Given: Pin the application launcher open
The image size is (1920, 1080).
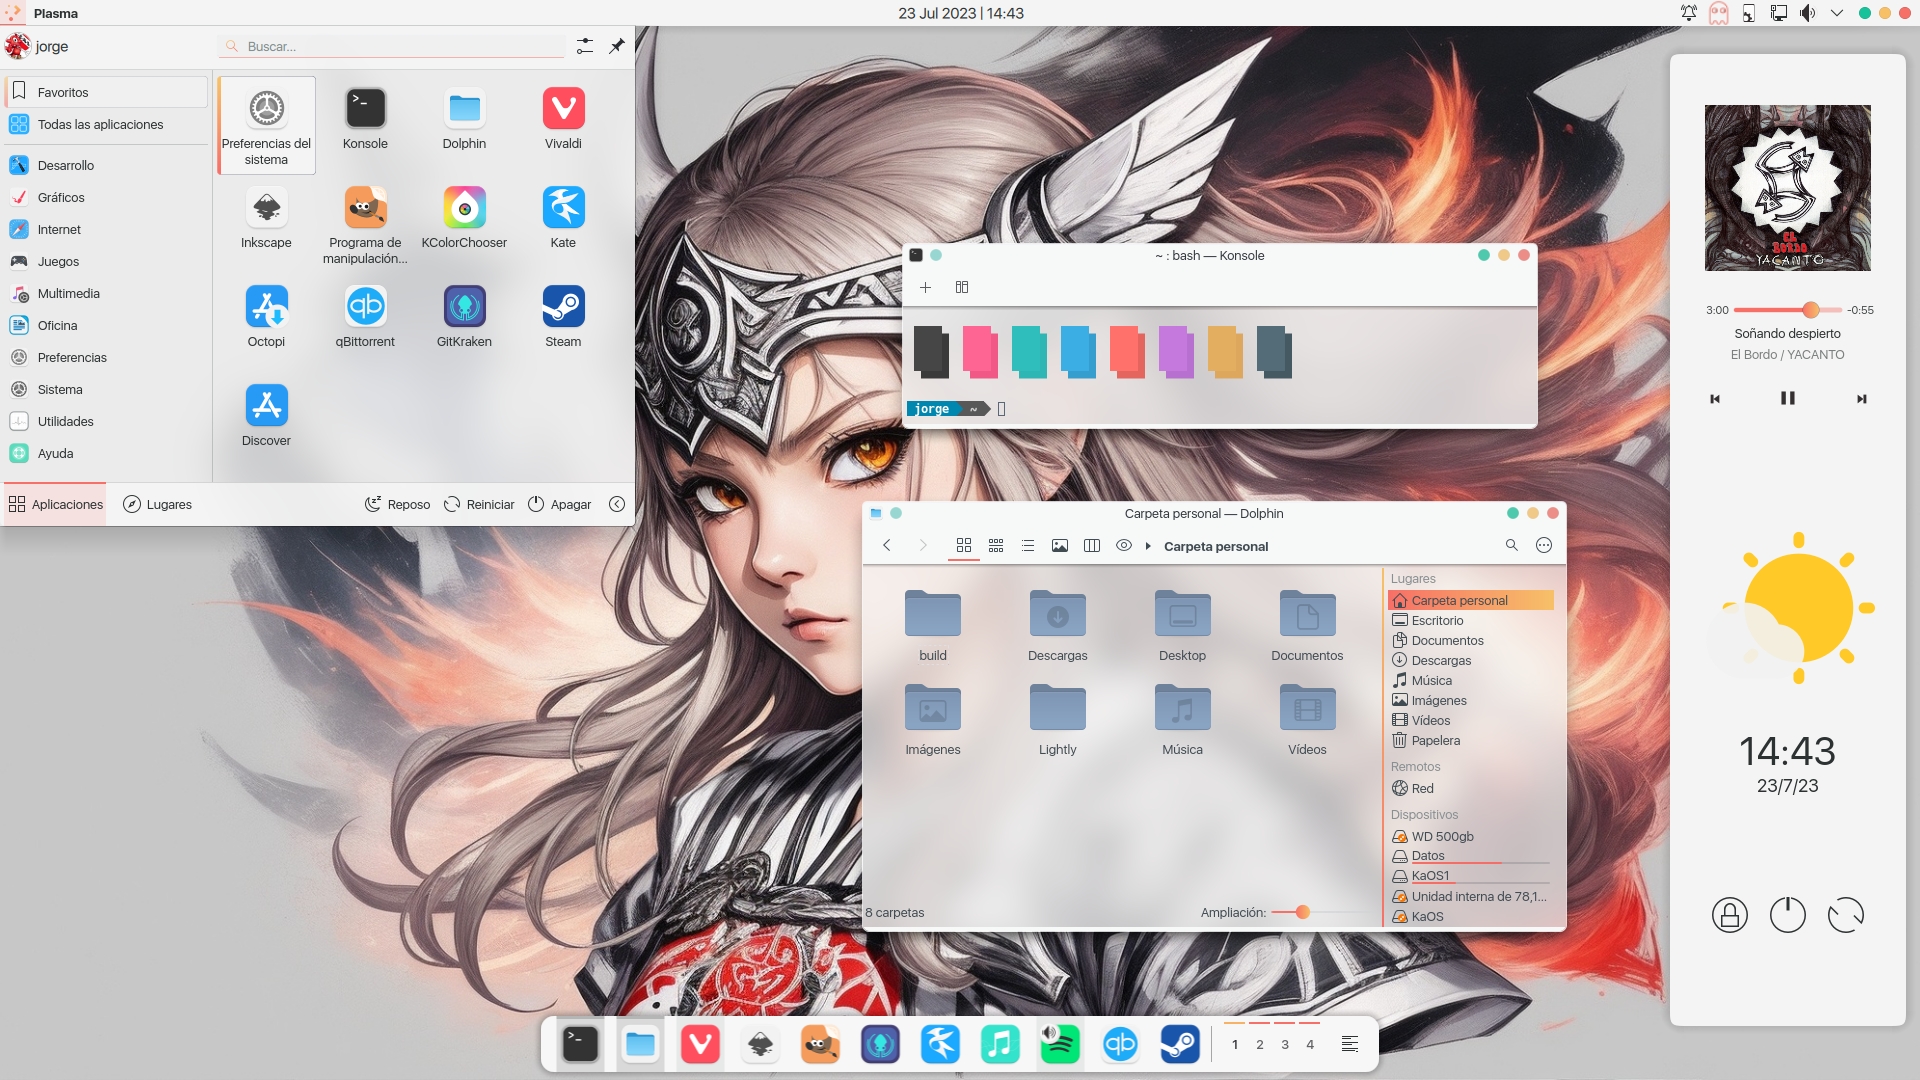Looking at the screenshot, I should point(617,45).
